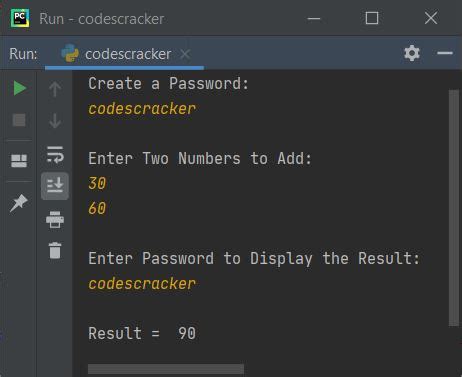Close the codescracker run tab

pos(185,54)
